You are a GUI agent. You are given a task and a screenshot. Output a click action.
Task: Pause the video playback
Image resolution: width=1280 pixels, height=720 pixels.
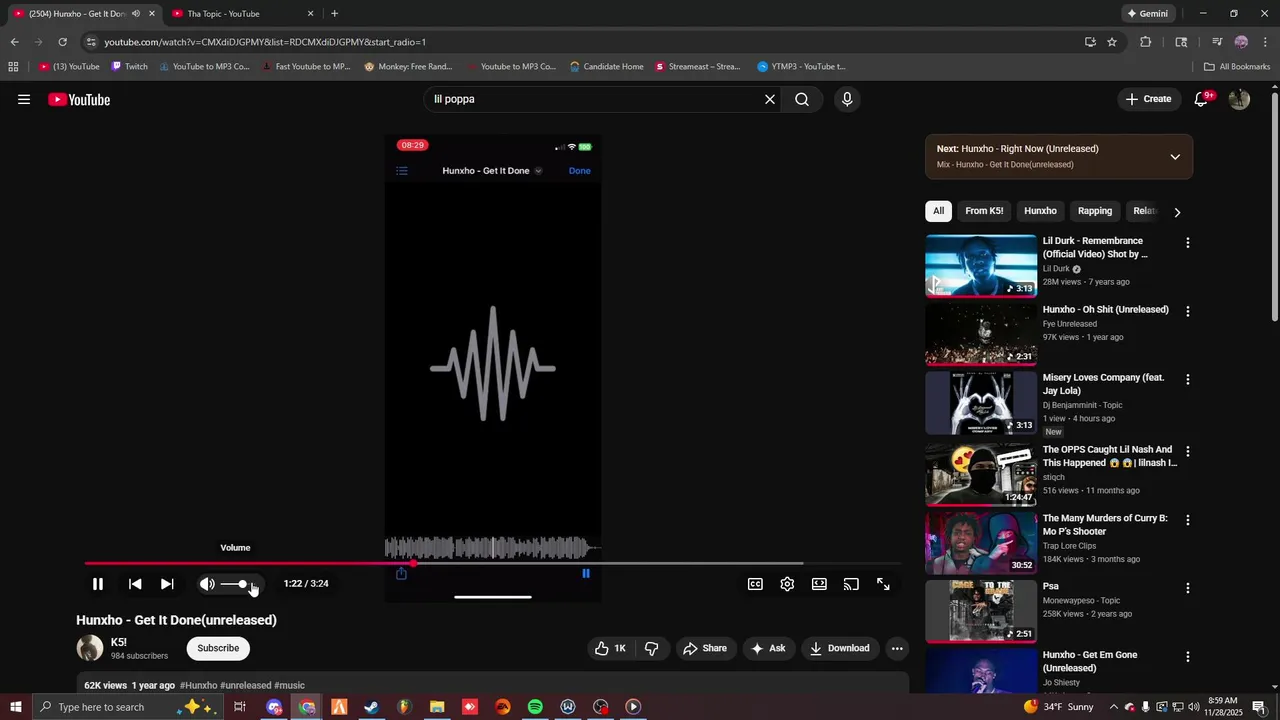pos(98,584)
